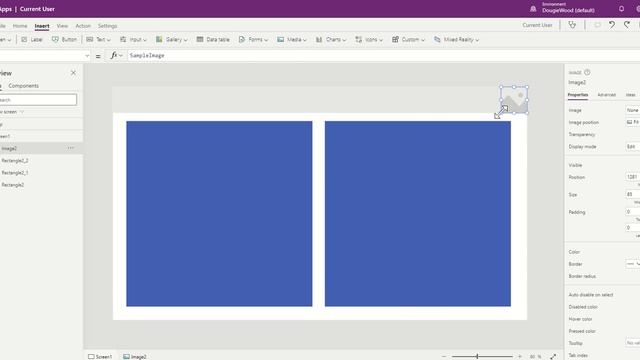Click the zoom out minus button
The image size is (640, 360).
tap(444, 356)
